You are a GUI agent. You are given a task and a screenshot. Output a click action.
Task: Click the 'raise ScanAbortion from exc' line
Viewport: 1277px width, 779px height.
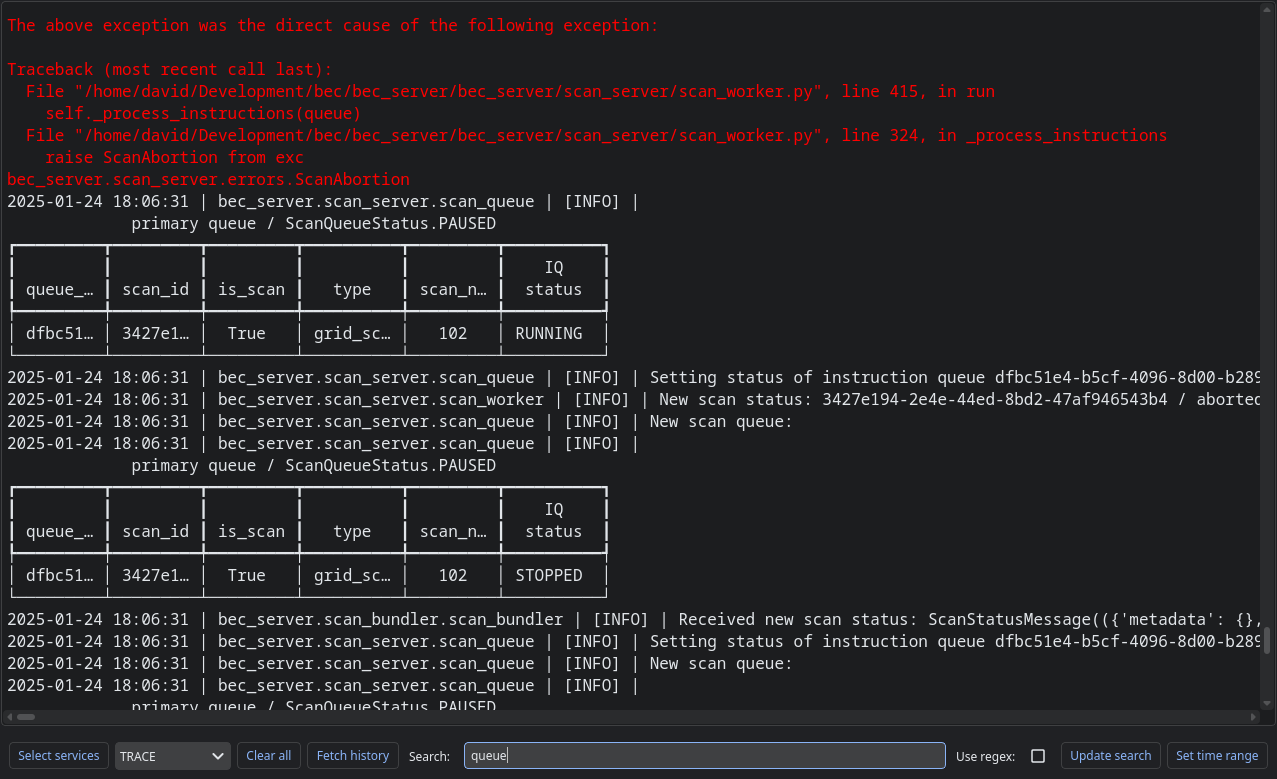click(174, 158)
